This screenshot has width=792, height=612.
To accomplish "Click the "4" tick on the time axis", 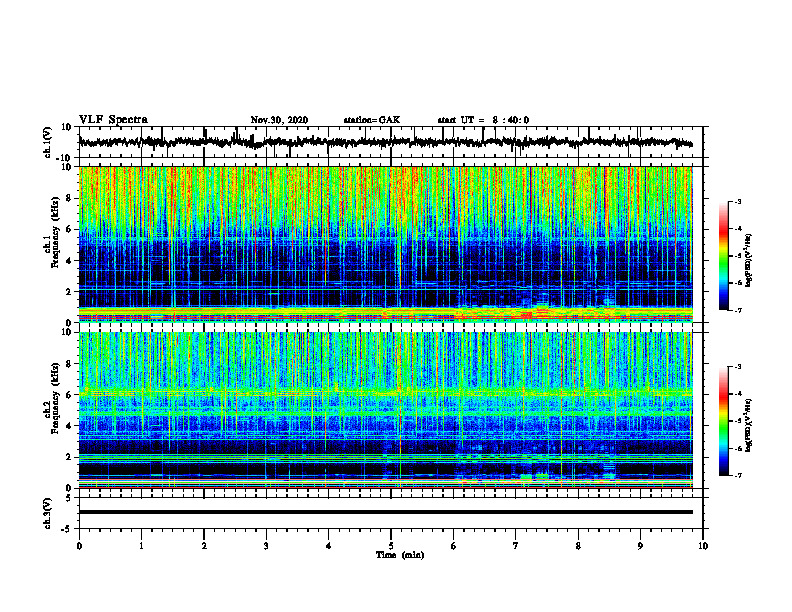I will 328,546.
